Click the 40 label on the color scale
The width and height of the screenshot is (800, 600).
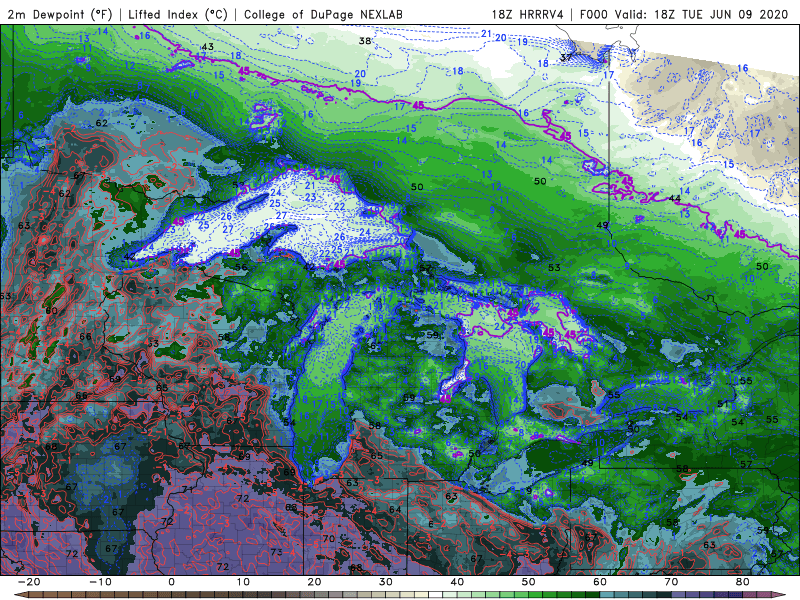click(x=457, y=582)
